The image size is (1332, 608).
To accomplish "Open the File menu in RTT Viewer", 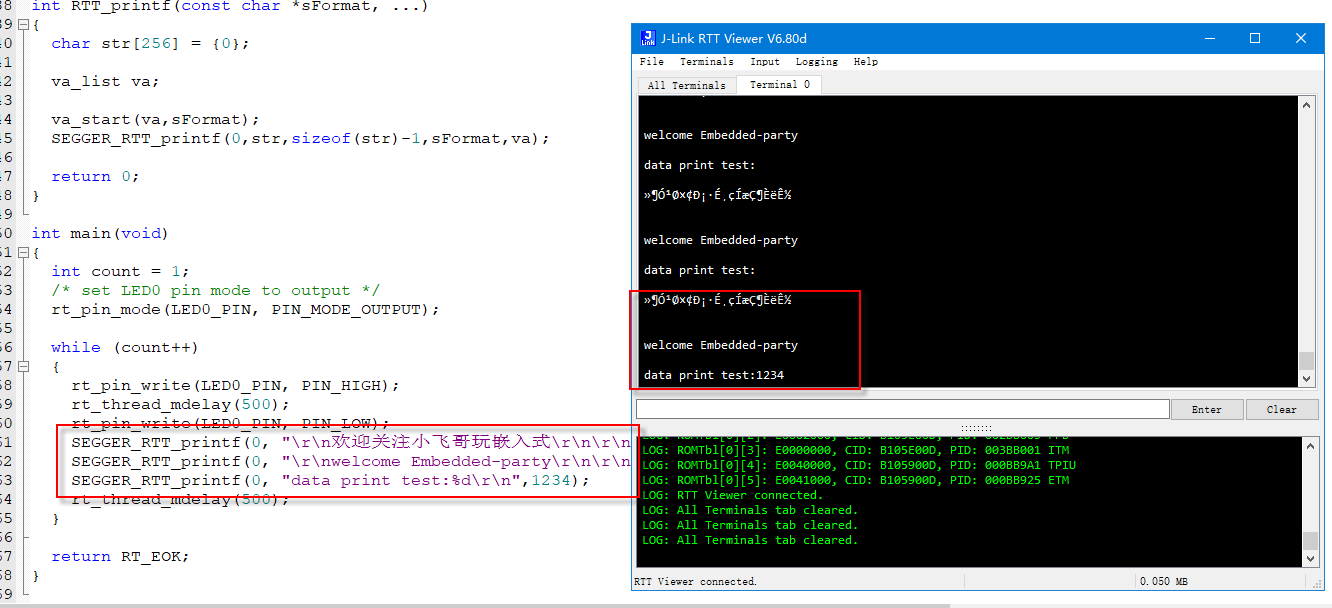I will tap(651, 62).
